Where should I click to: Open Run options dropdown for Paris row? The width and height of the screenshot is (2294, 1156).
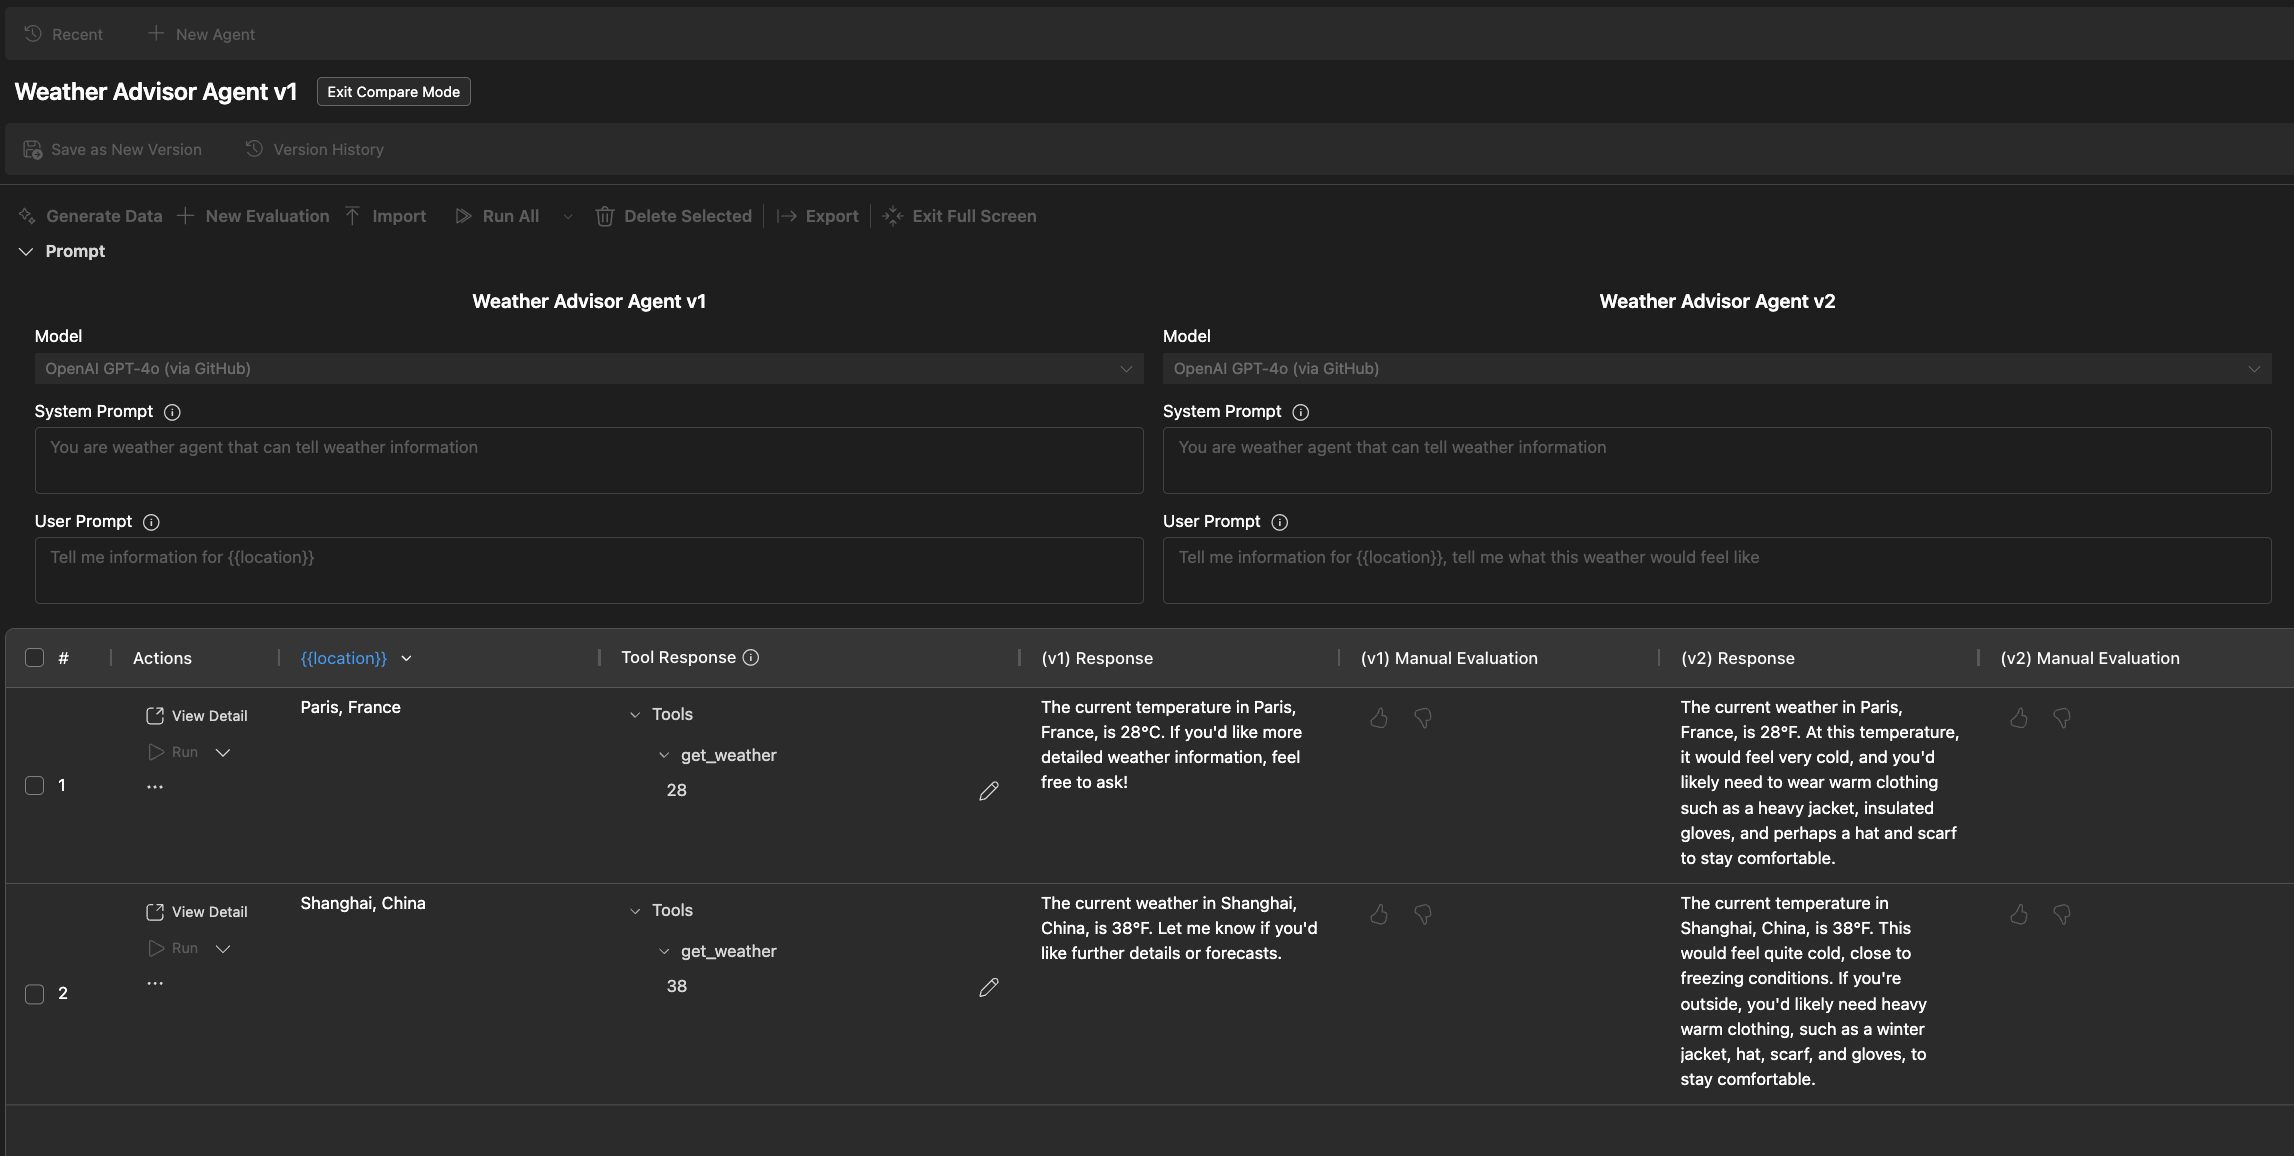click(x=223, y=753)
